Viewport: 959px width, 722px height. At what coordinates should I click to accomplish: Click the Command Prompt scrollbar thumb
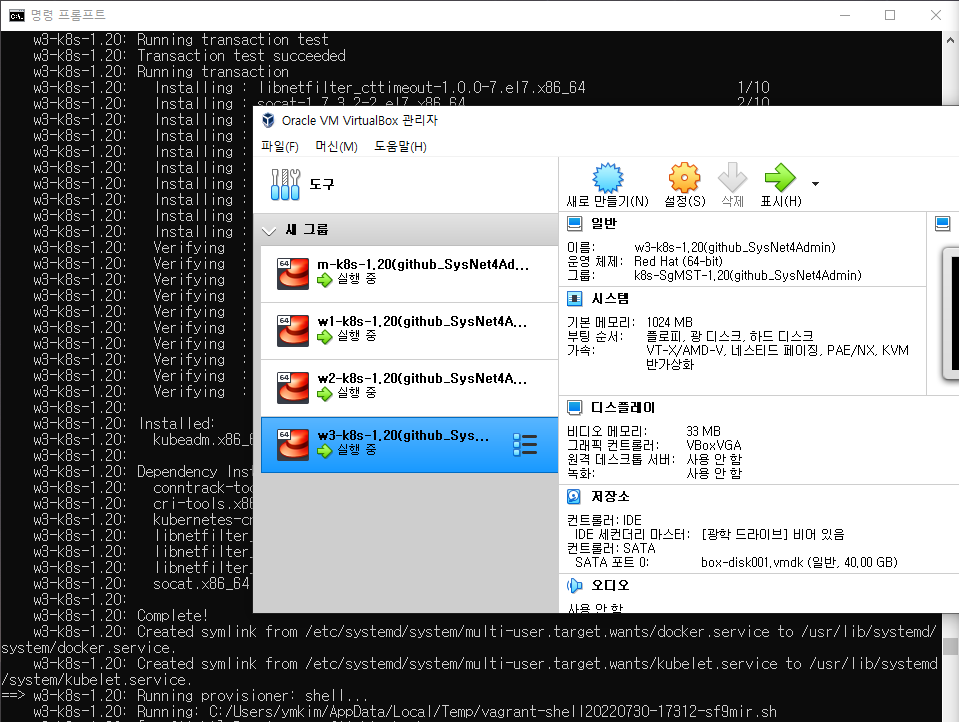pyautogui.click(x=950, y=646)
